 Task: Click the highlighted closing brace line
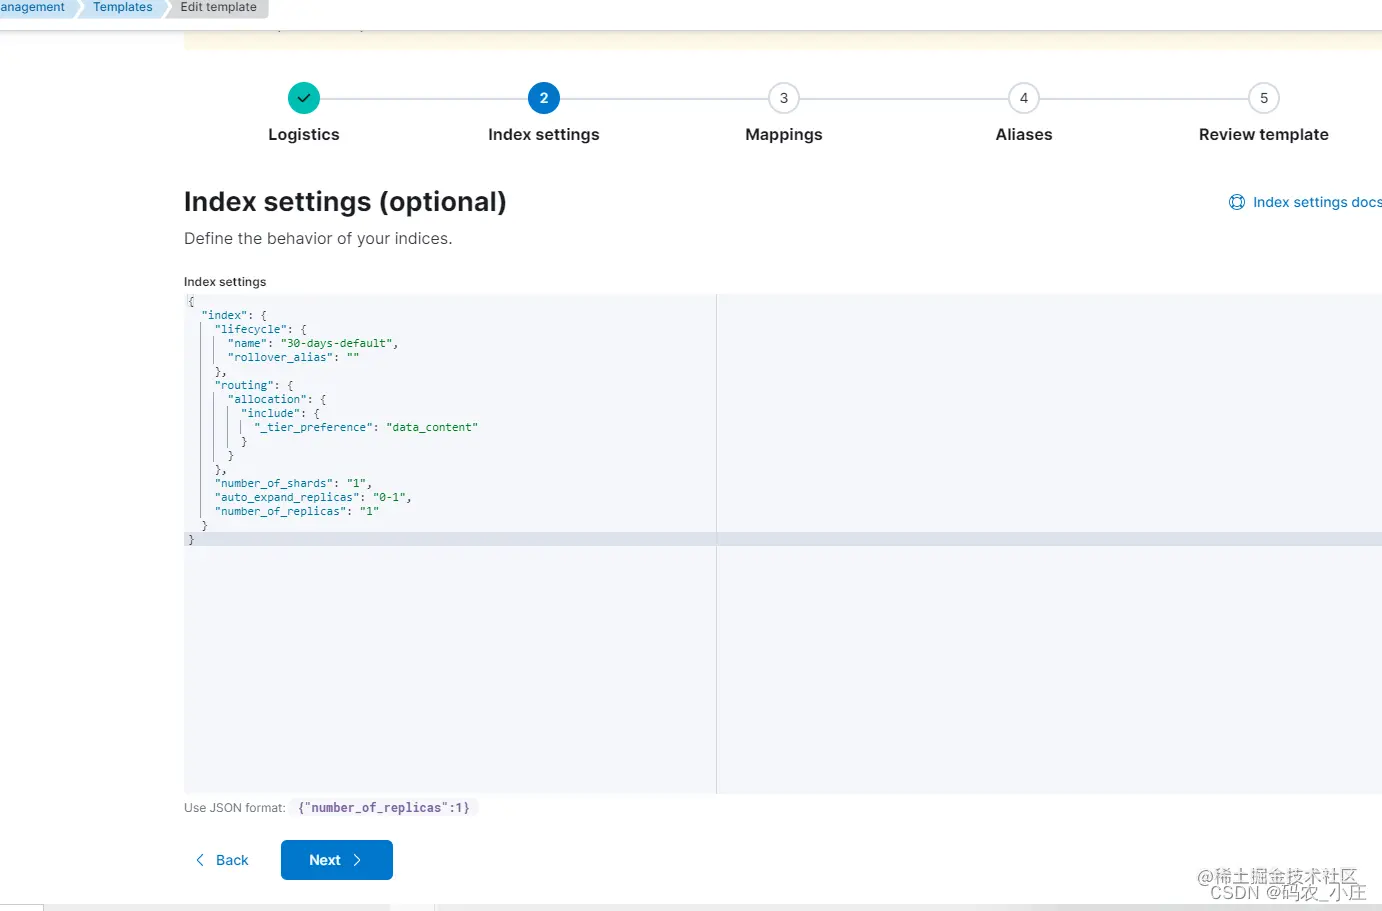(x=783, y=539)
